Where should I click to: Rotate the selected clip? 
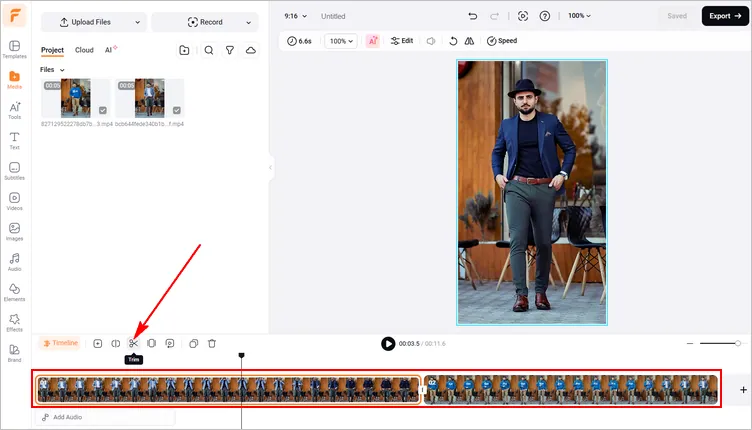pos(453,41)
